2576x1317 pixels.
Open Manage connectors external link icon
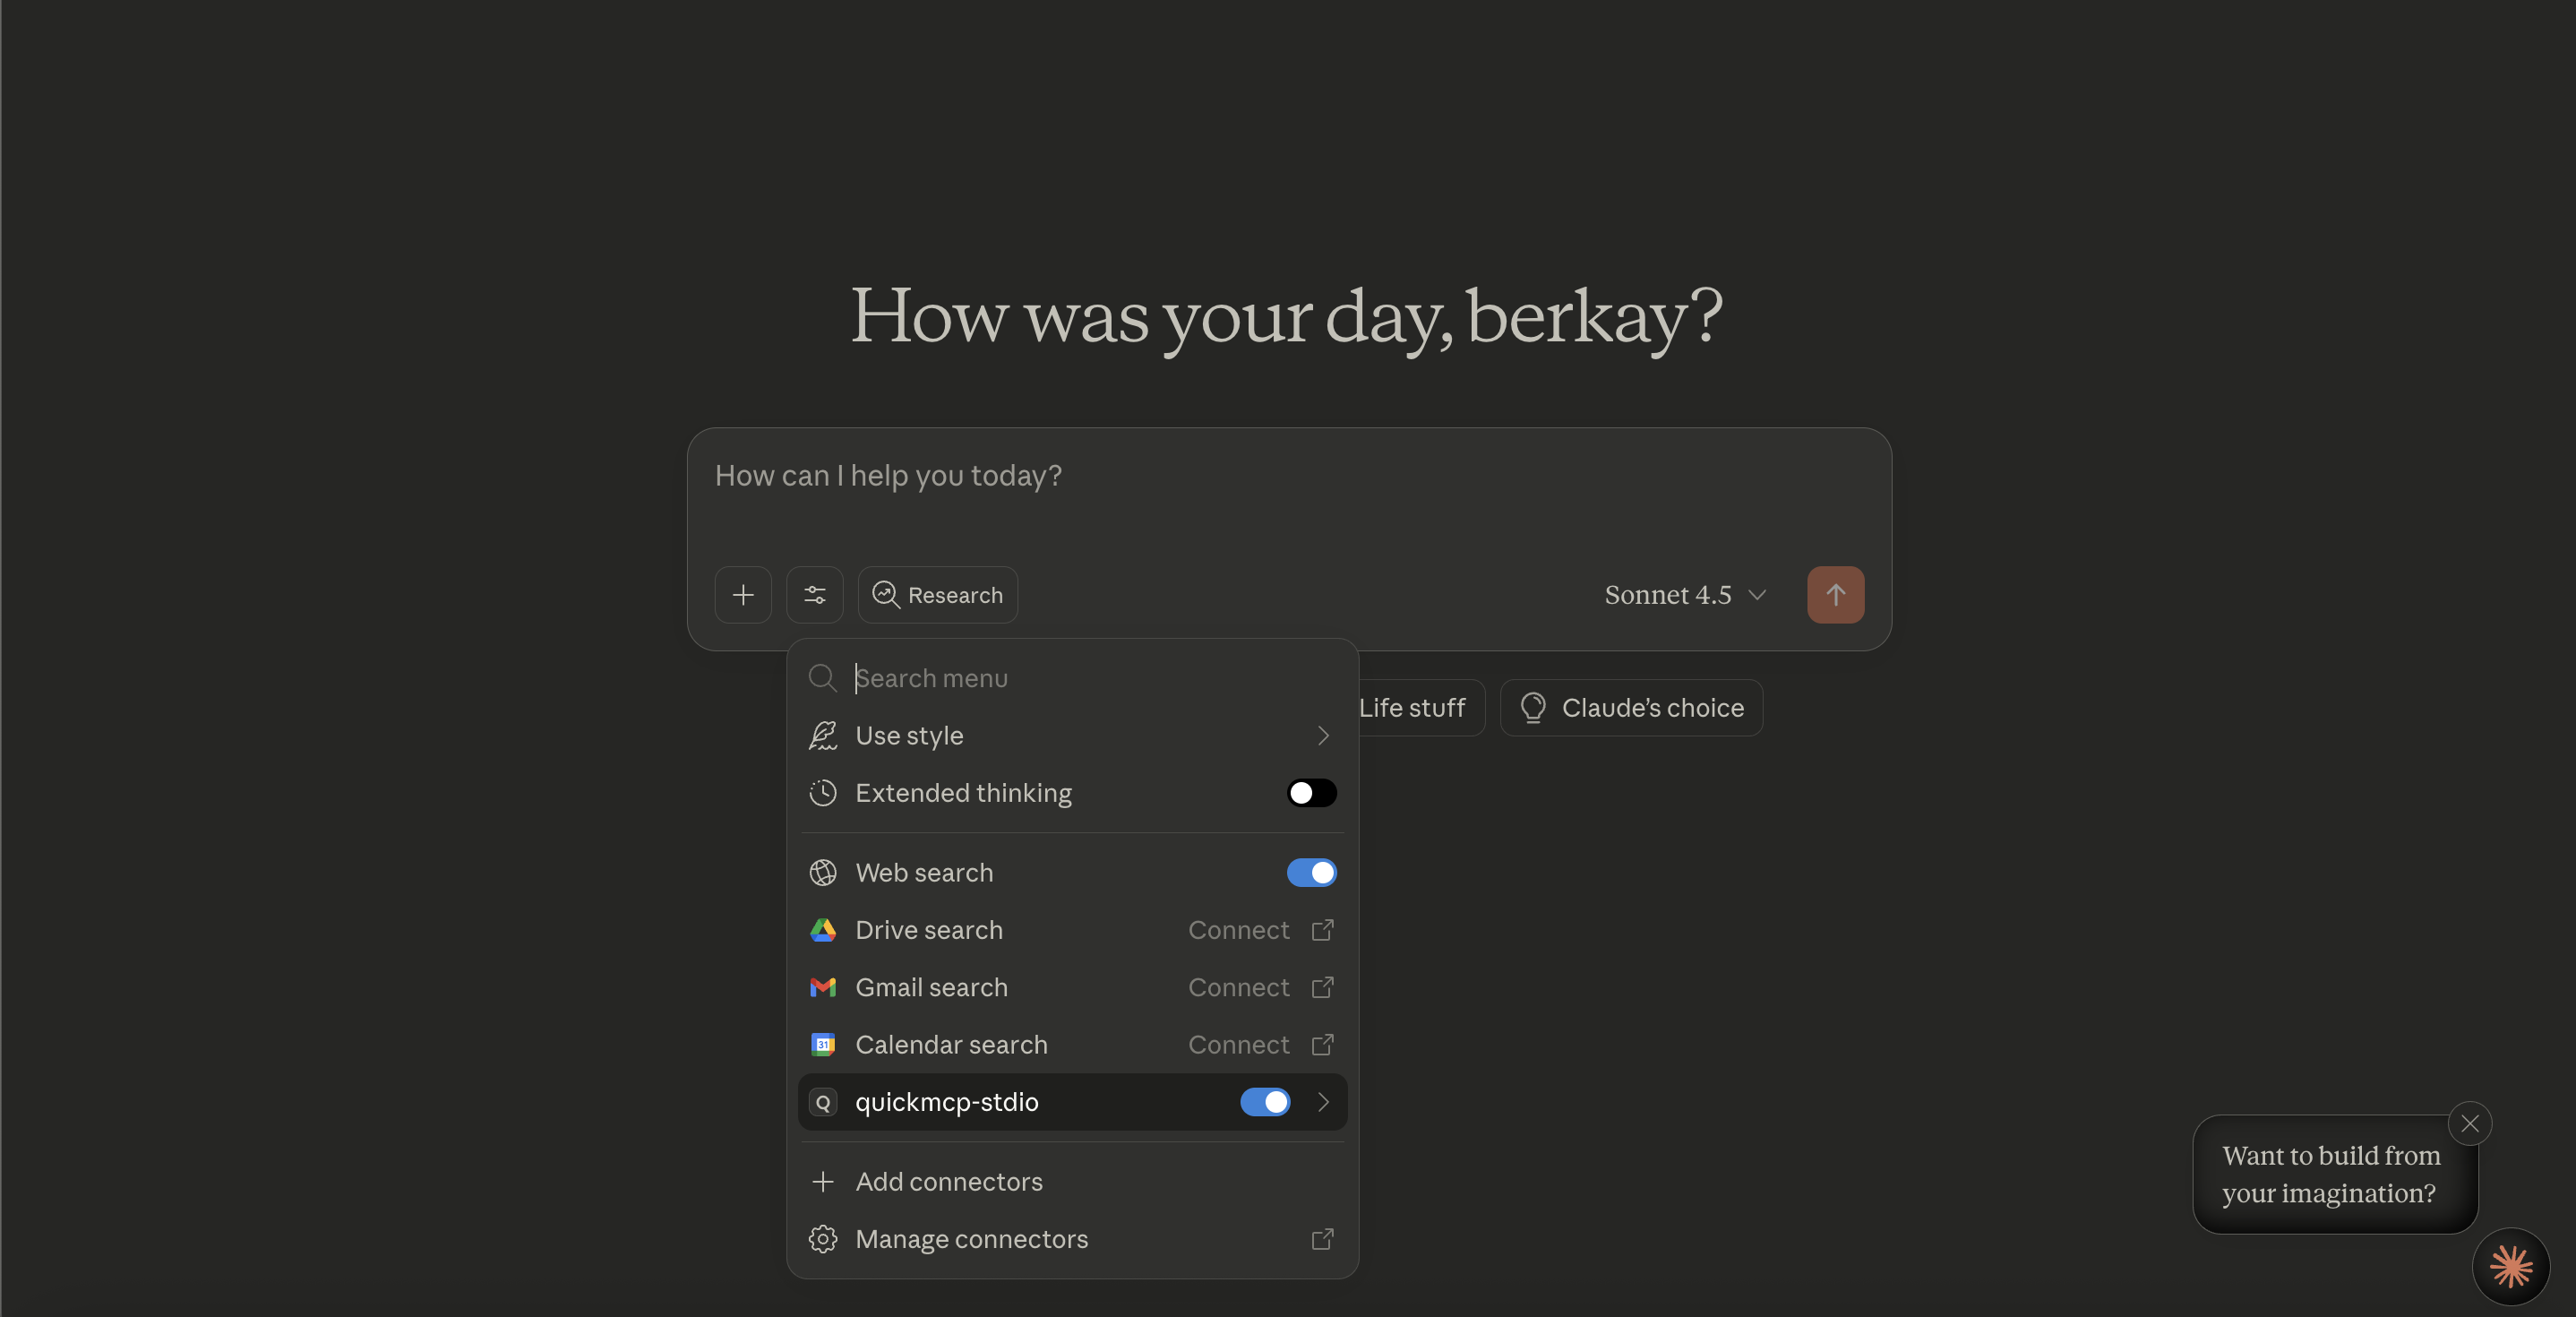point(1322,1240)
